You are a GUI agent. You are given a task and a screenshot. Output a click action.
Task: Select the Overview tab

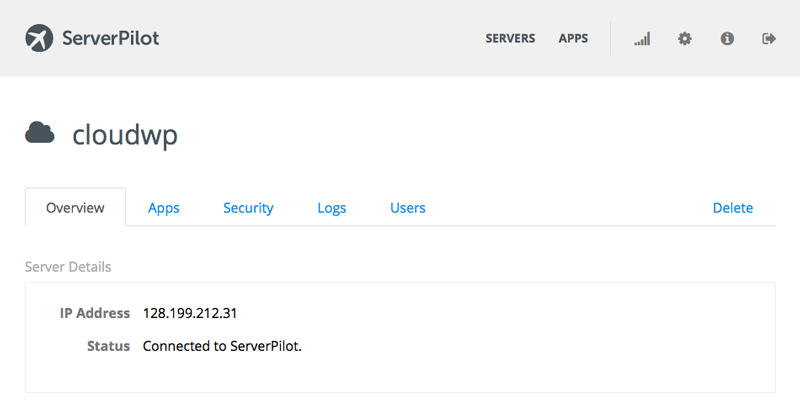click(75, 207)
